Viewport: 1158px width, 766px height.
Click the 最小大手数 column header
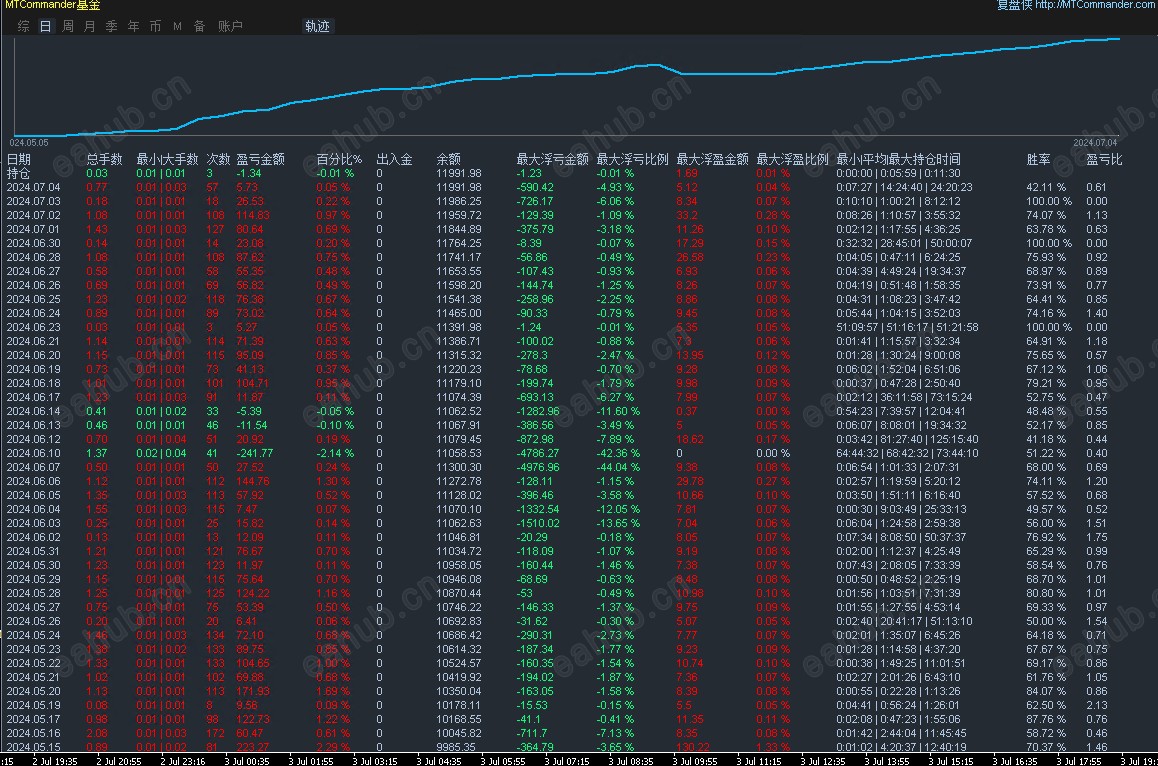[167, 160]
